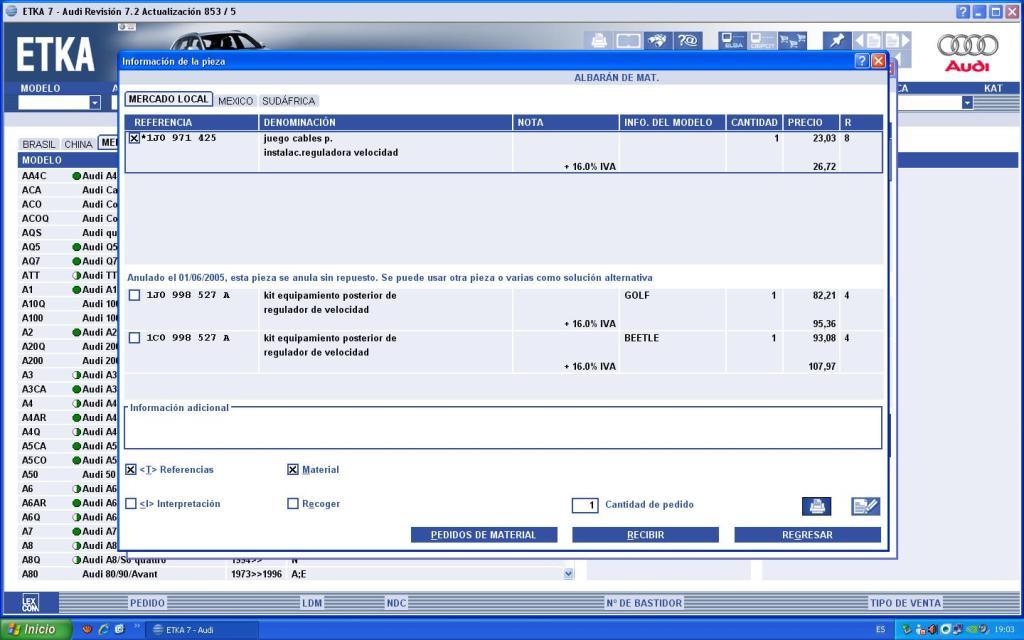Image resolution: width=1024 pixels, height=640 pixels.
Task: Open the MODELO dropdown arrow in main window
Action: click(95, 103)
